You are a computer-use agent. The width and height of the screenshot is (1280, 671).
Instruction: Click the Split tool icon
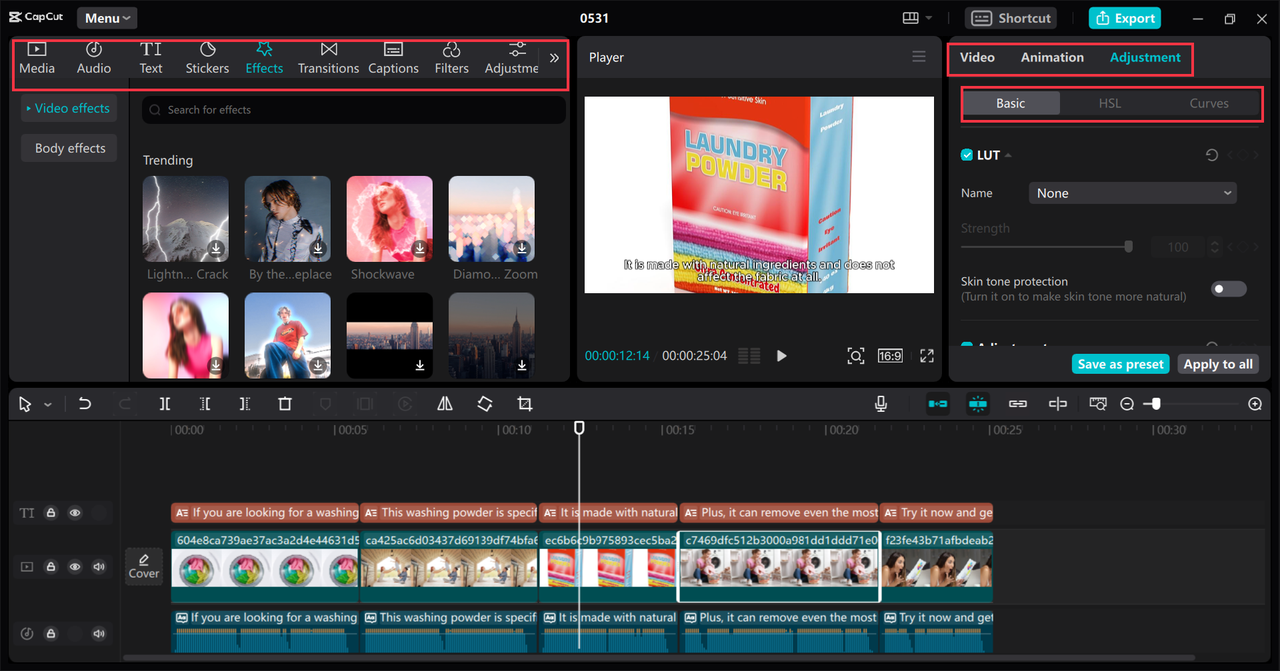165,404
